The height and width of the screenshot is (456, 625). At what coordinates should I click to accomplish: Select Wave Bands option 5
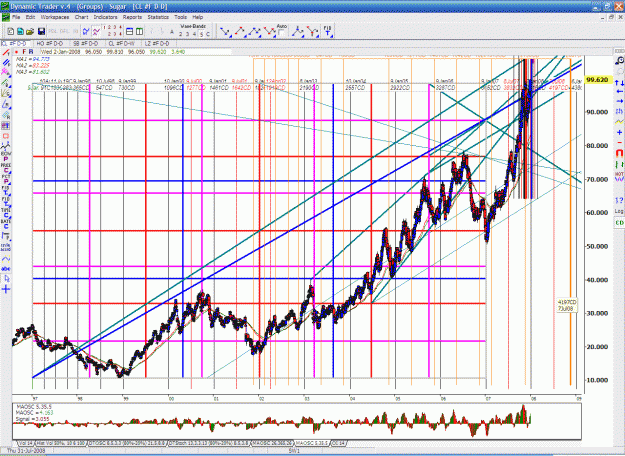click(201, 34)
